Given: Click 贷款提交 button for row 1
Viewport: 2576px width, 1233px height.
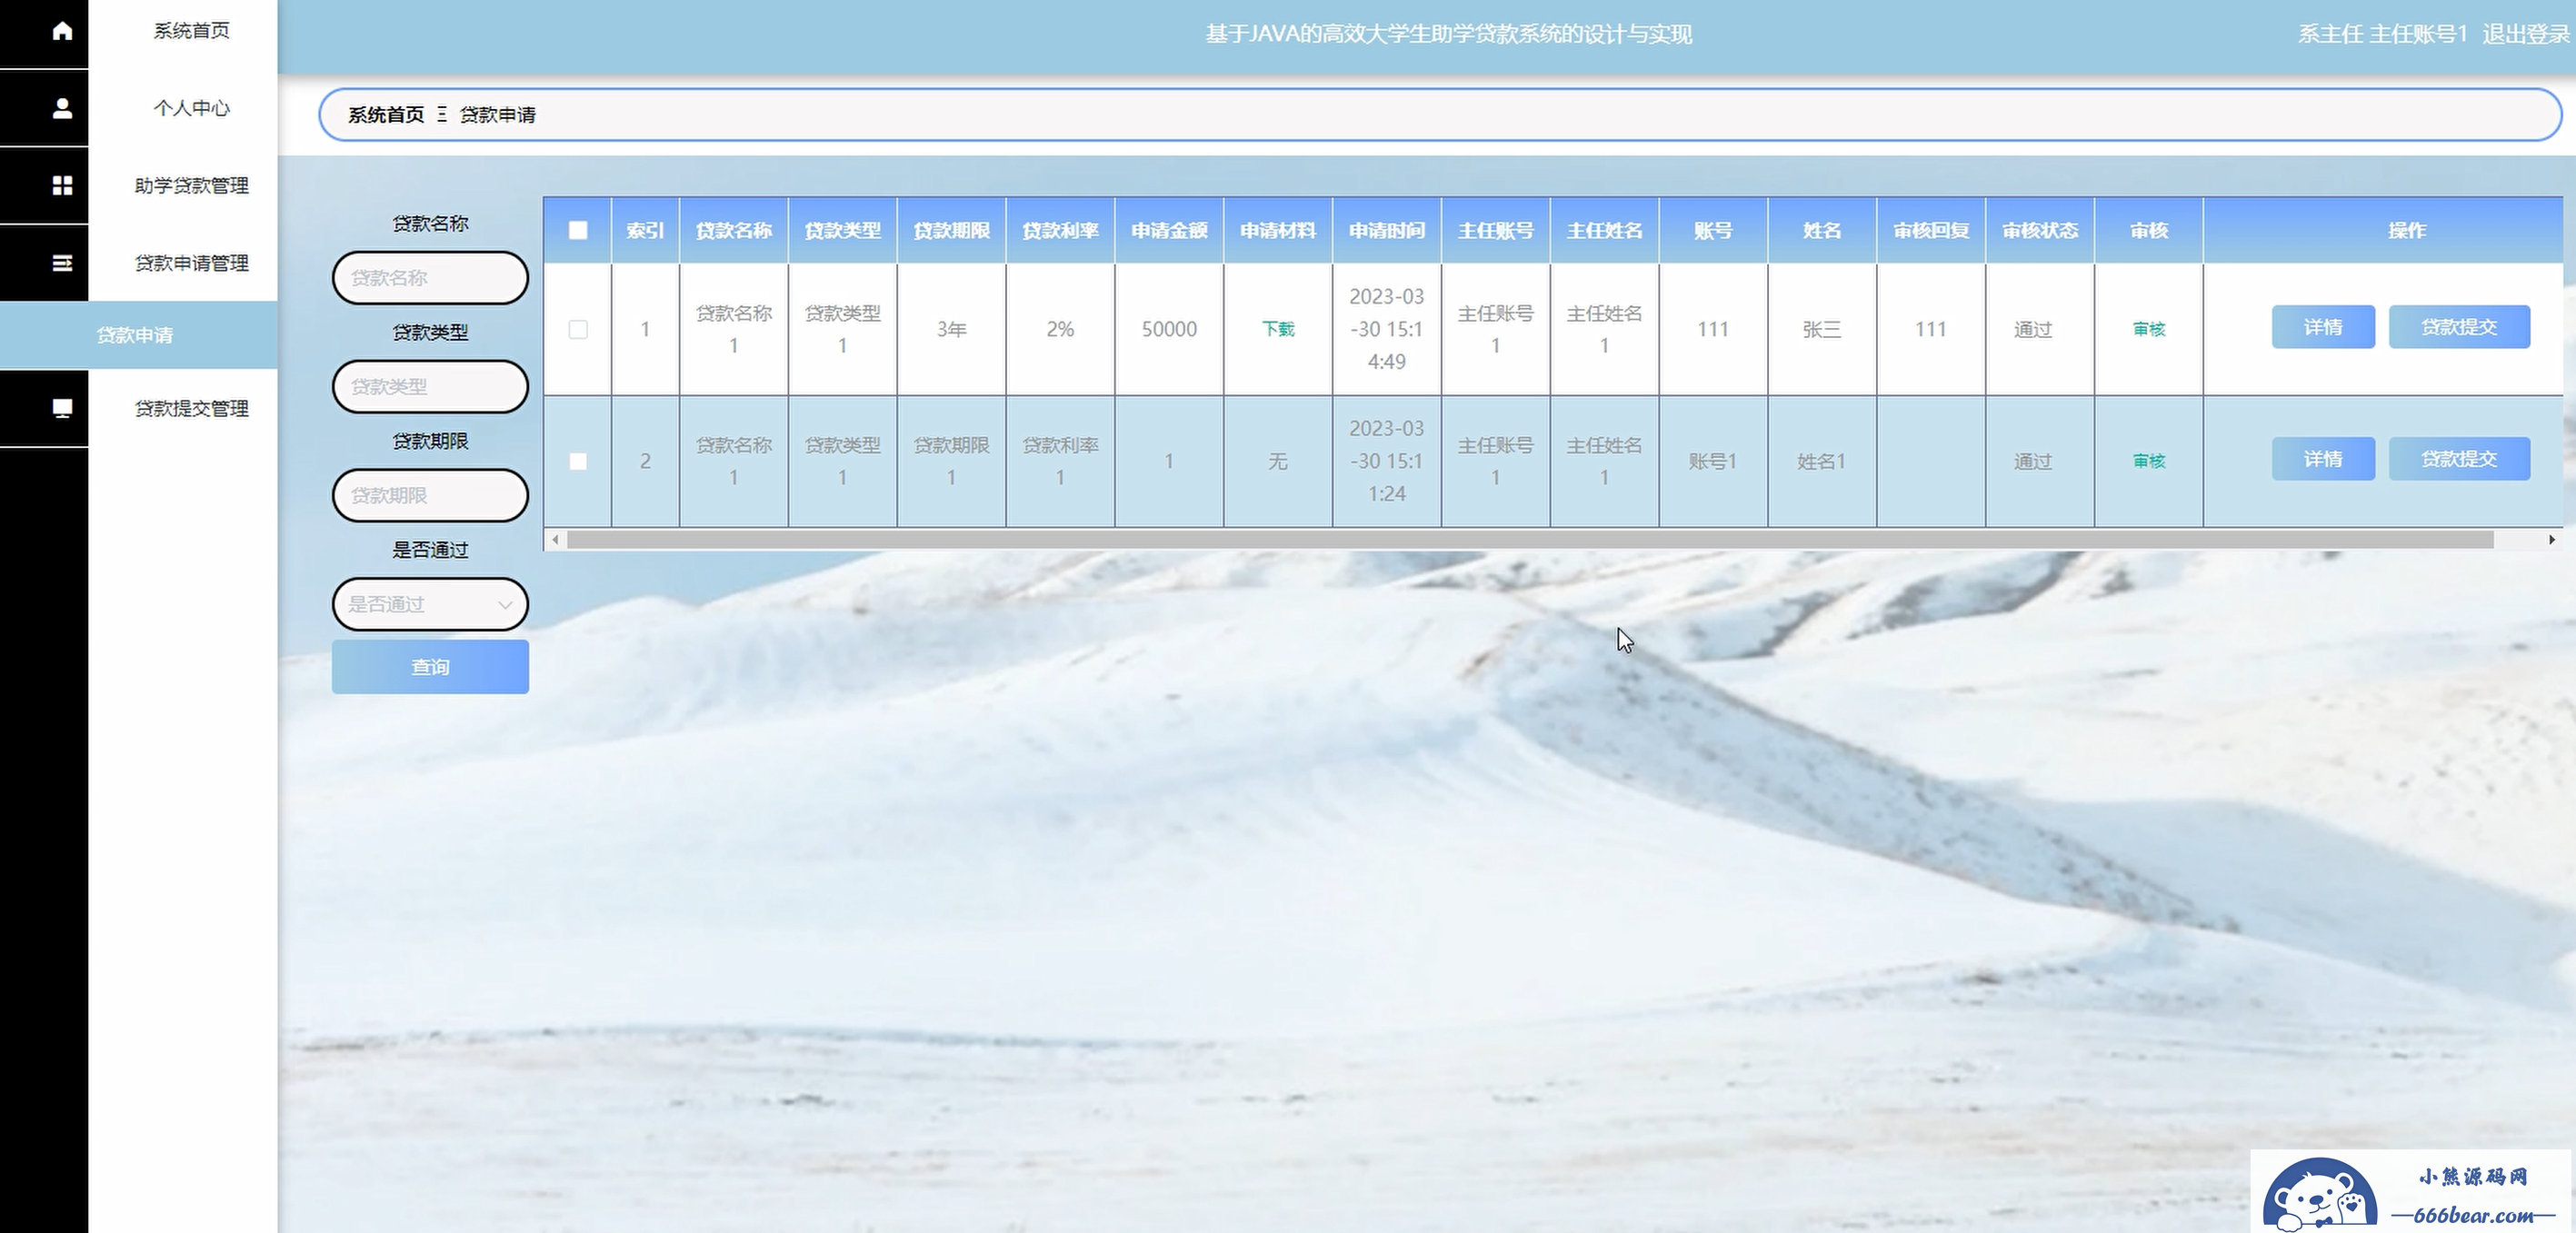Looking at the screenshot, I should coord(2459,327).
